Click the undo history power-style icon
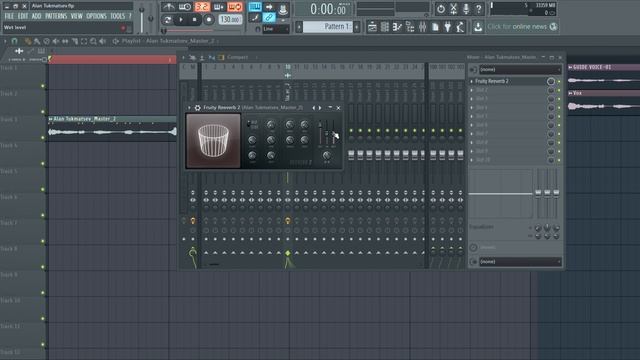The width and height of the screenshot is (640, 360). point(441,9)
